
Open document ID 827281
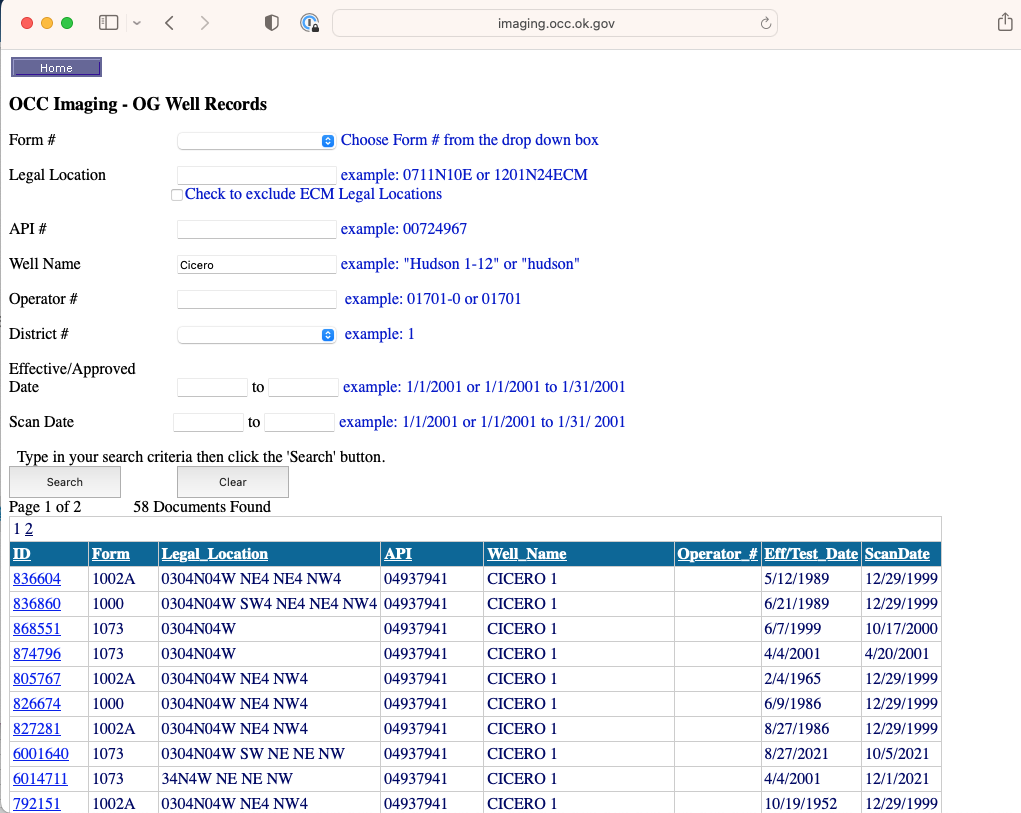[x=37, y=729]
